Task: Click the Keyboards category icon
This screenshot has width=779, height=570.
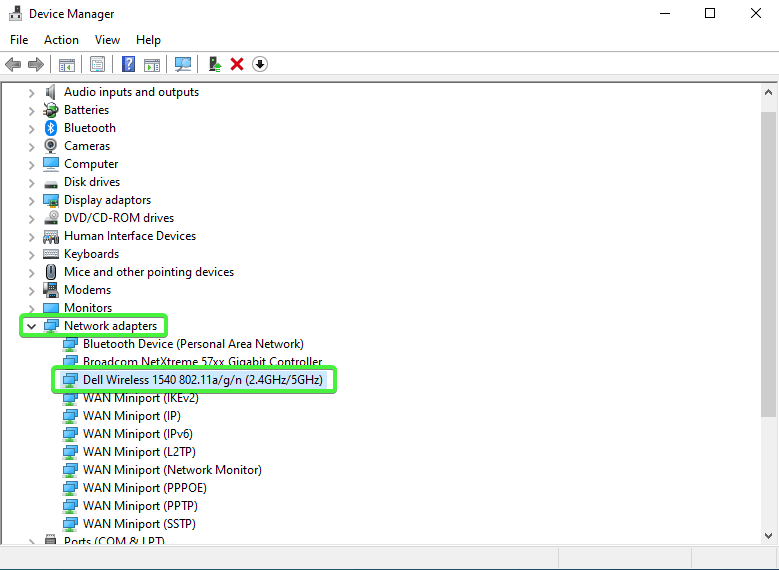Action: 51,254
